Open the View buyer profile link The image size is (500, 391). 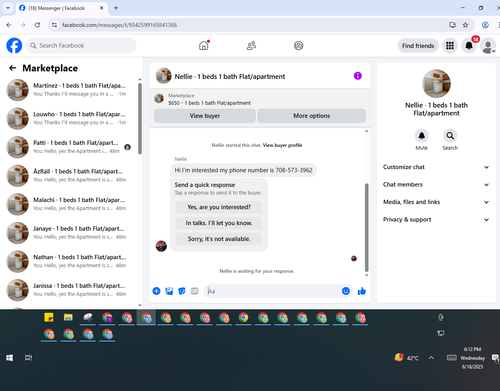(282, 145)
